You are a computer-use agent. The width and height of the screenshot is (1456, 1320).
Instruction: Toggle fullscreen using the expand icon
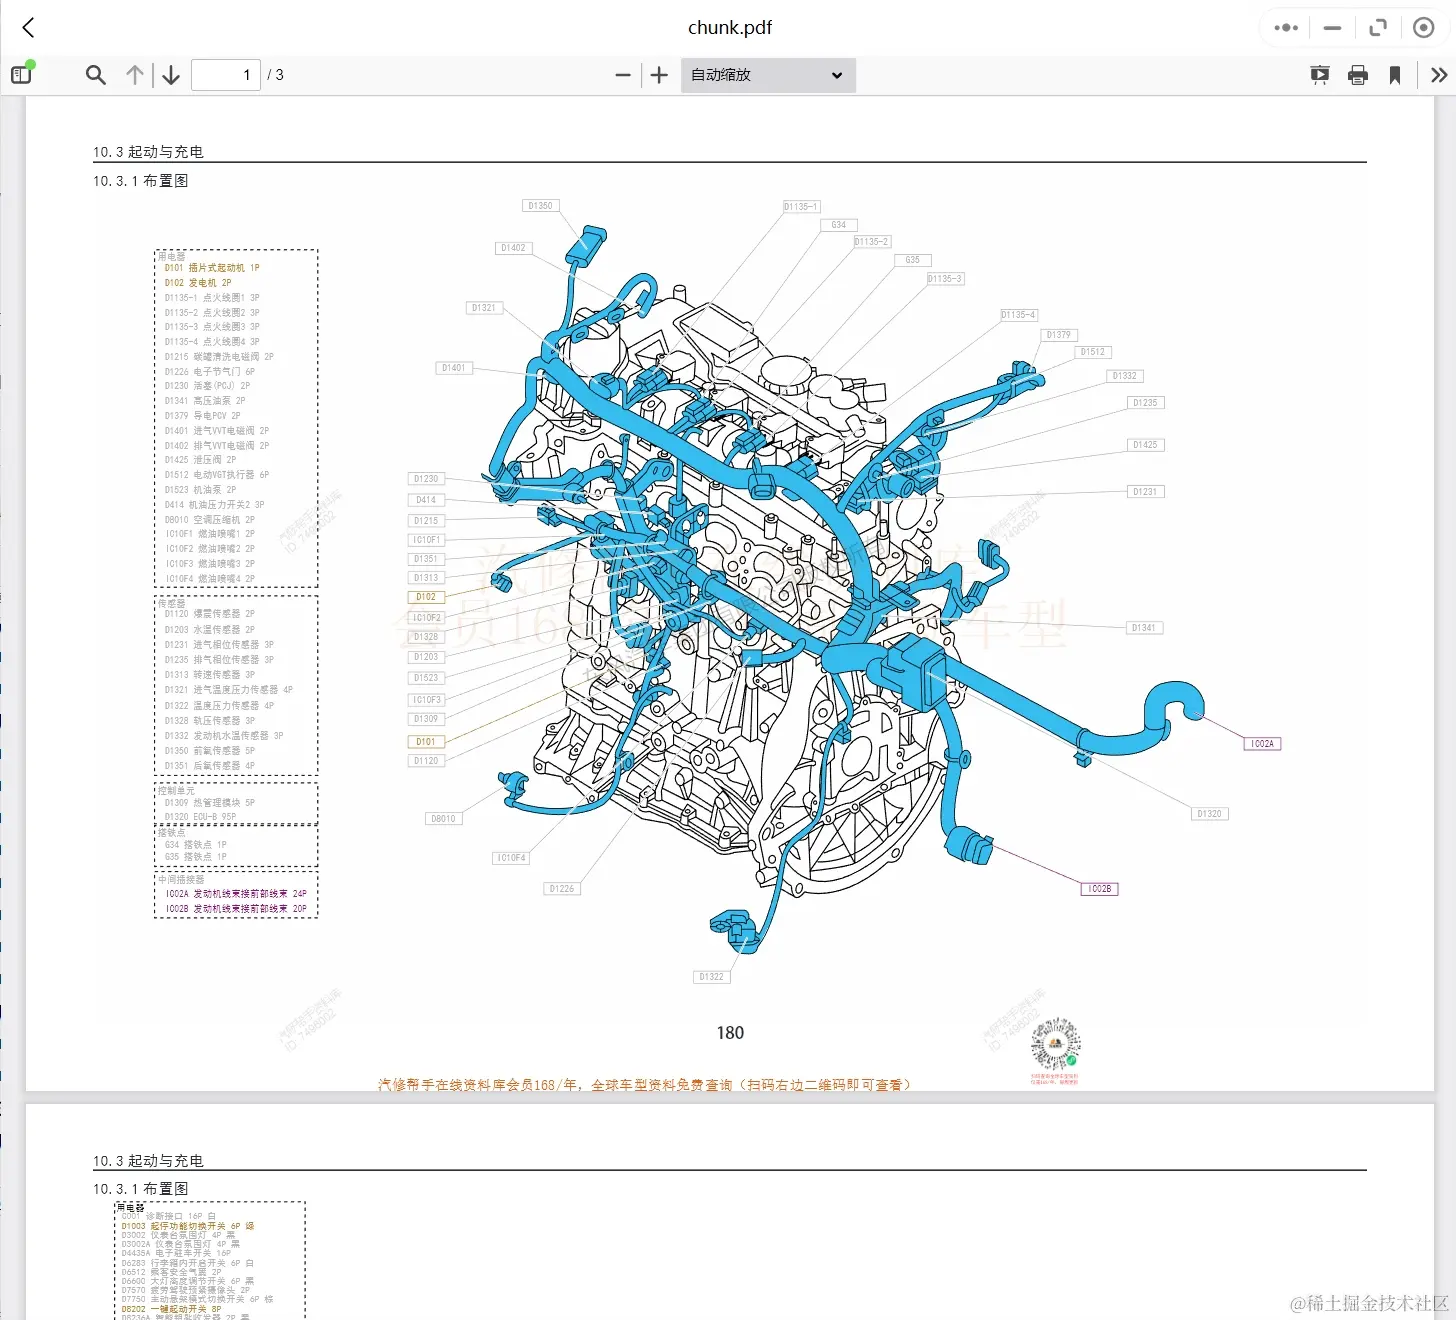[1378, 27]
